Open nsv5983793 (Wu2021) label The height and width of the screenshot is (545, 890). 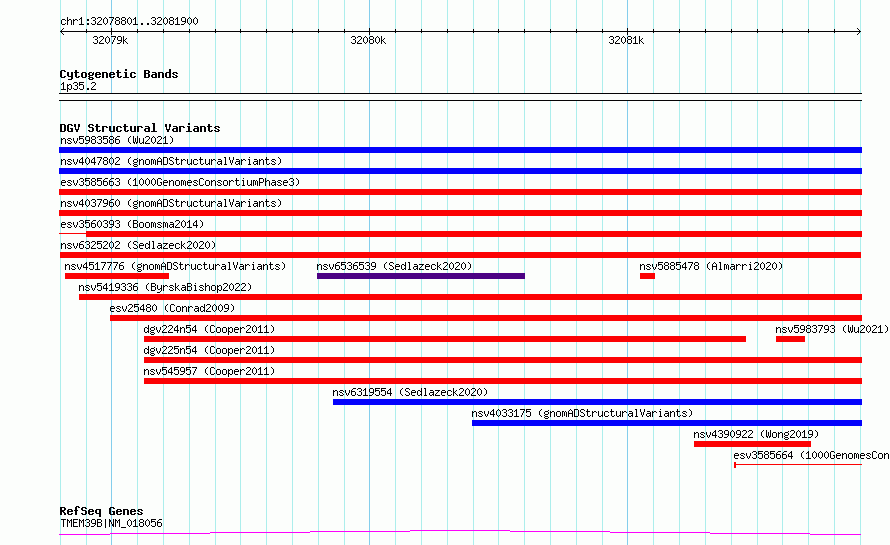pyautogui.click(x=832, y=329)
